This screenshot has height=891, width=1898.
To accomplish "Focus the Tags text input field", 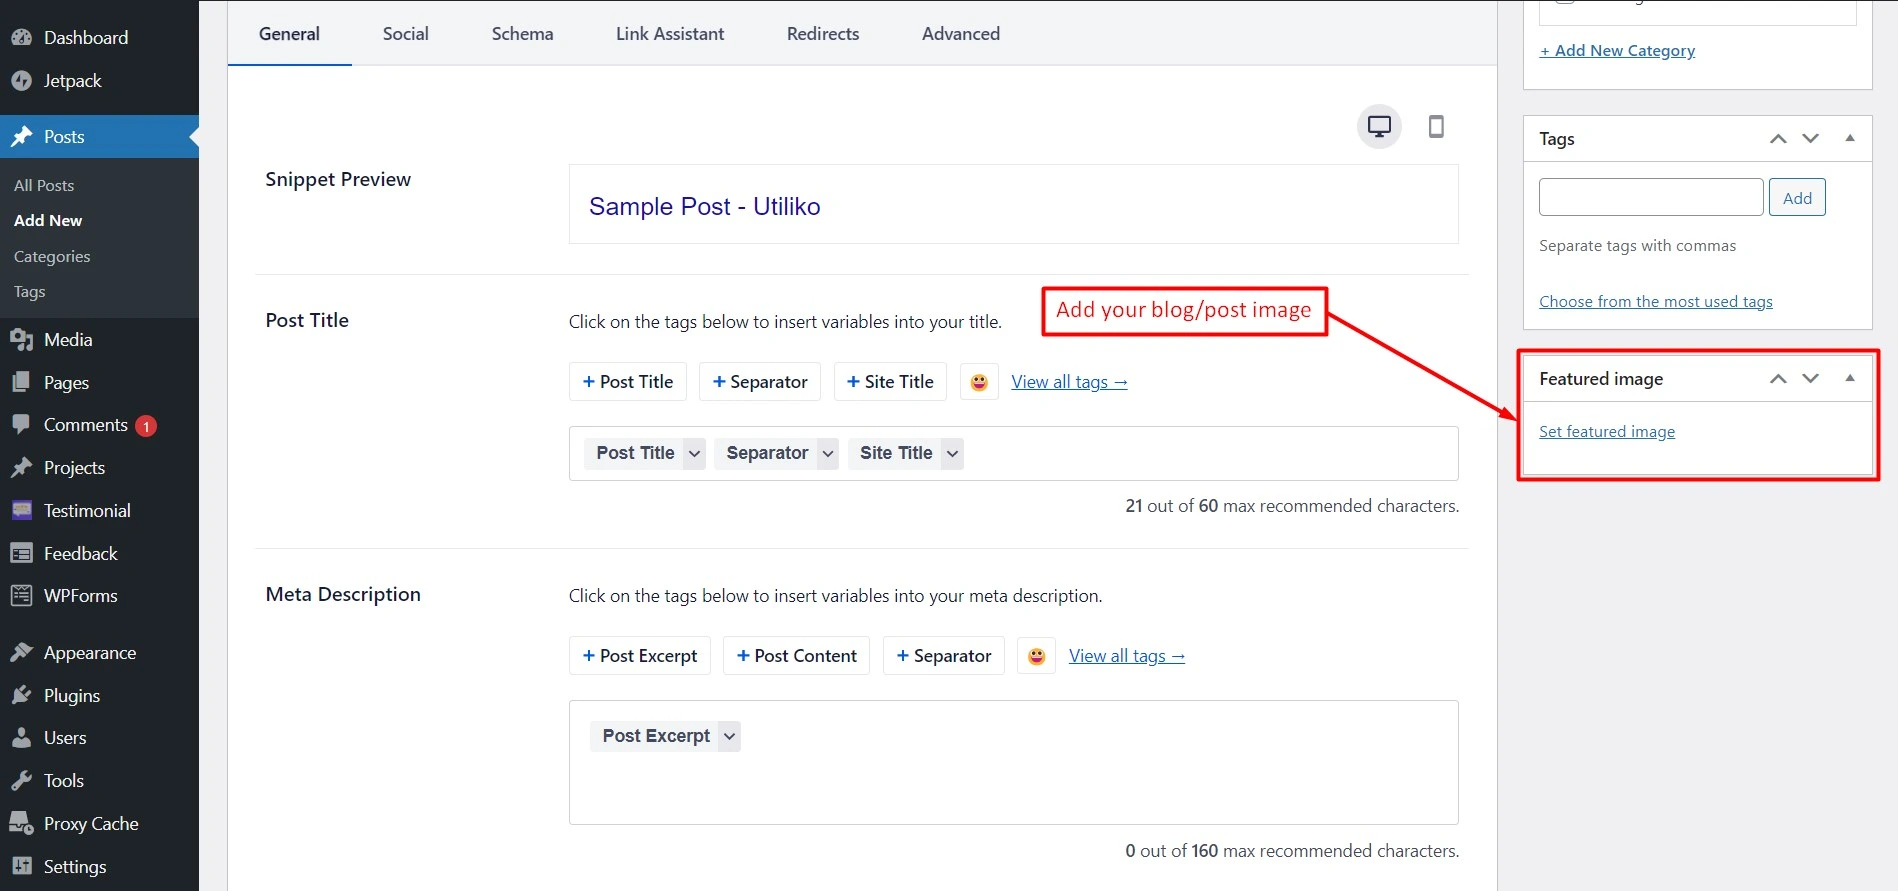I will pyautogui.click(x=1650, y=197).
